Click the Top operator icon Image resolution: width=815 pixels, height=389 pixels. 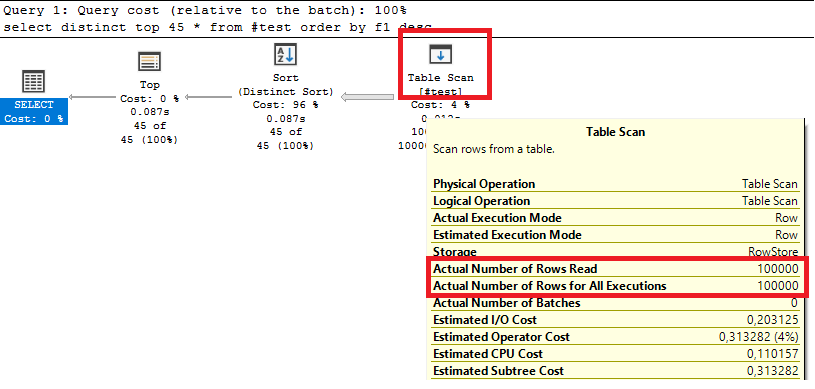[x=149, y=62]
